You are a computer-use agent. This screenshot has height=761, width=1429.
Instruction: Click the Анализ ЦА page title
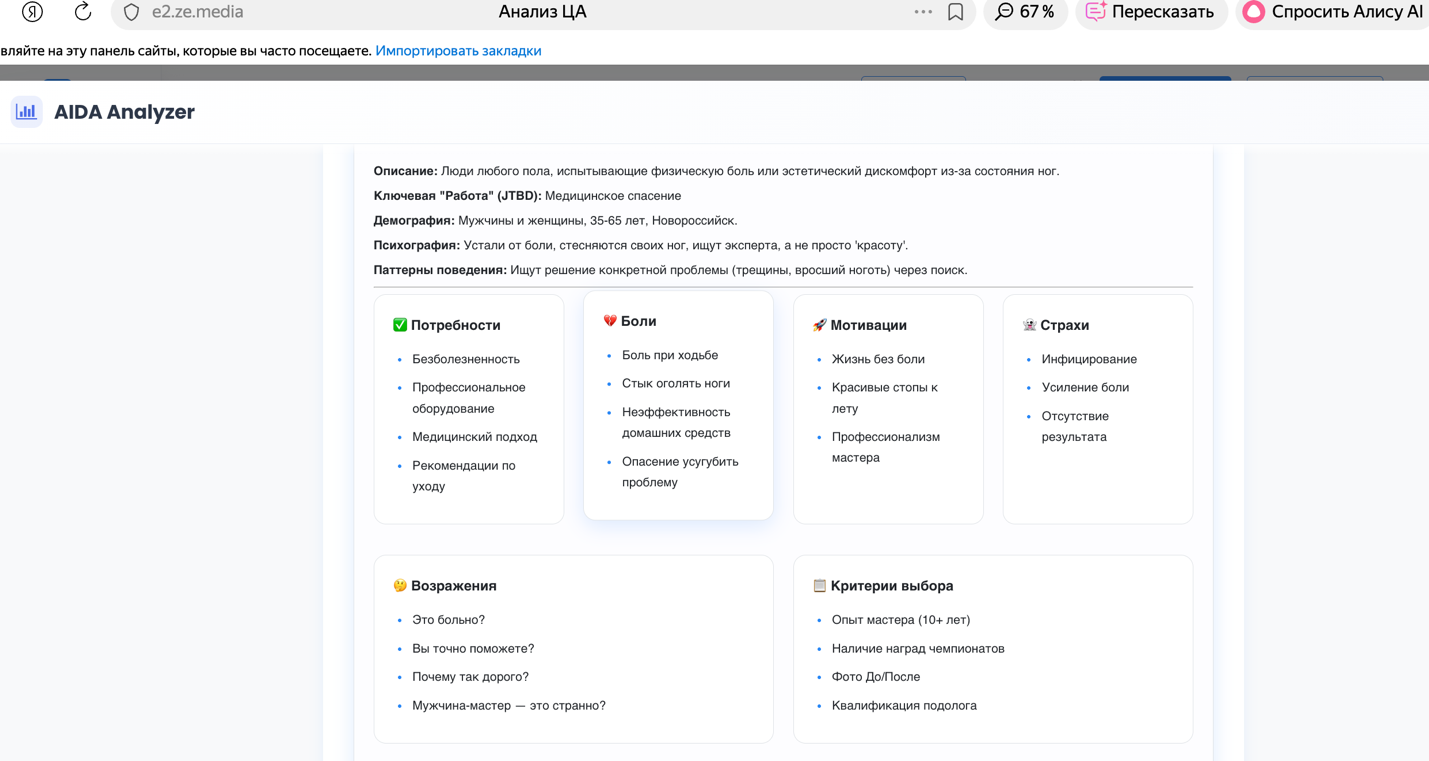542,12
